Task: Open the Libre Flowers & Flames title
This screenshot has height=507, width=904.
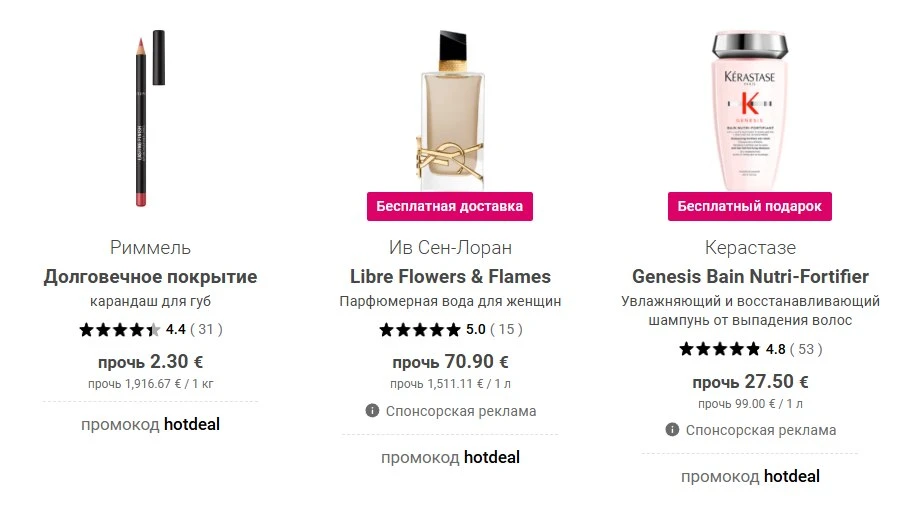Action: (450, 277)
